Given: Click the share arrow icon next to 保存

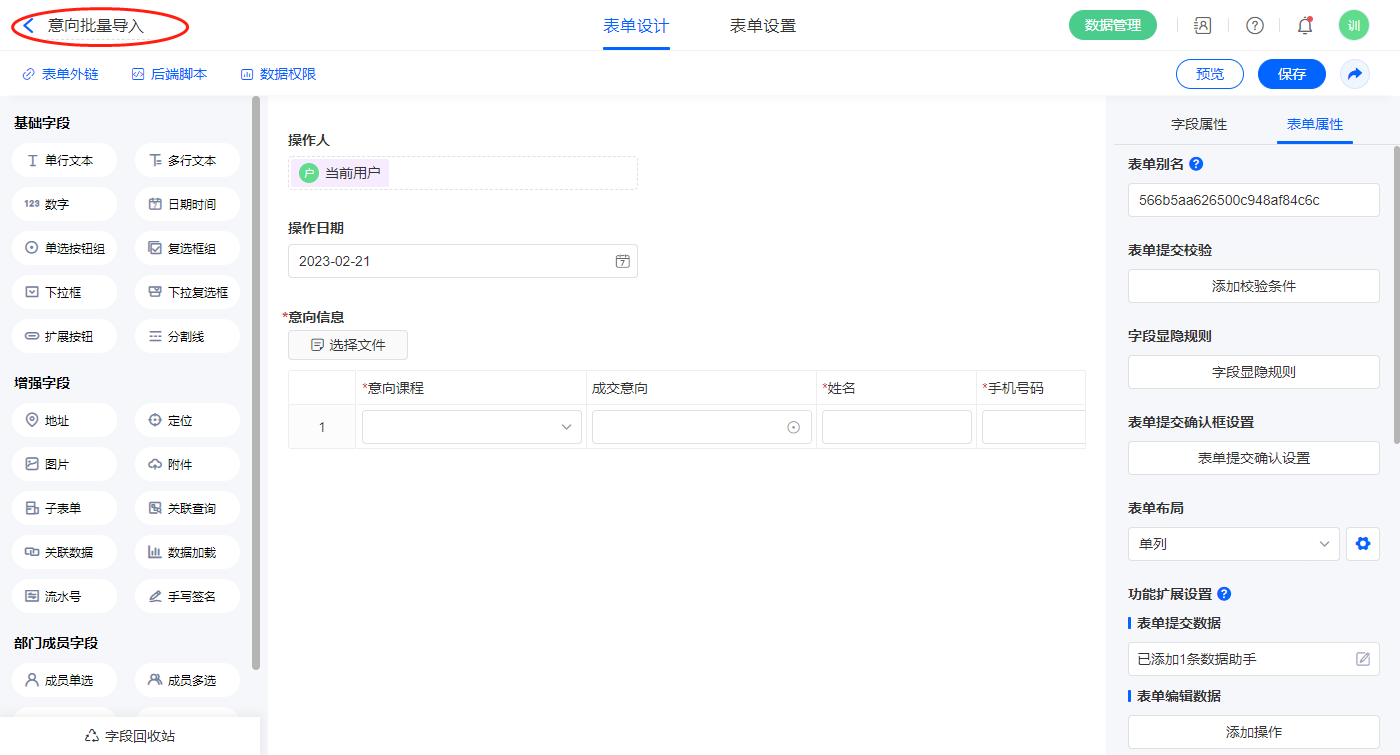Looking at the screenshot, I should click(1355, 74).
